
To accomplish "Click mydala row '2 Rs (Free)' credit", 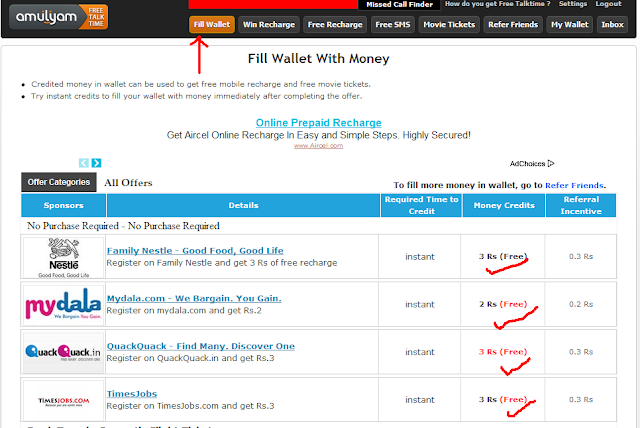I will pos(503,304).
